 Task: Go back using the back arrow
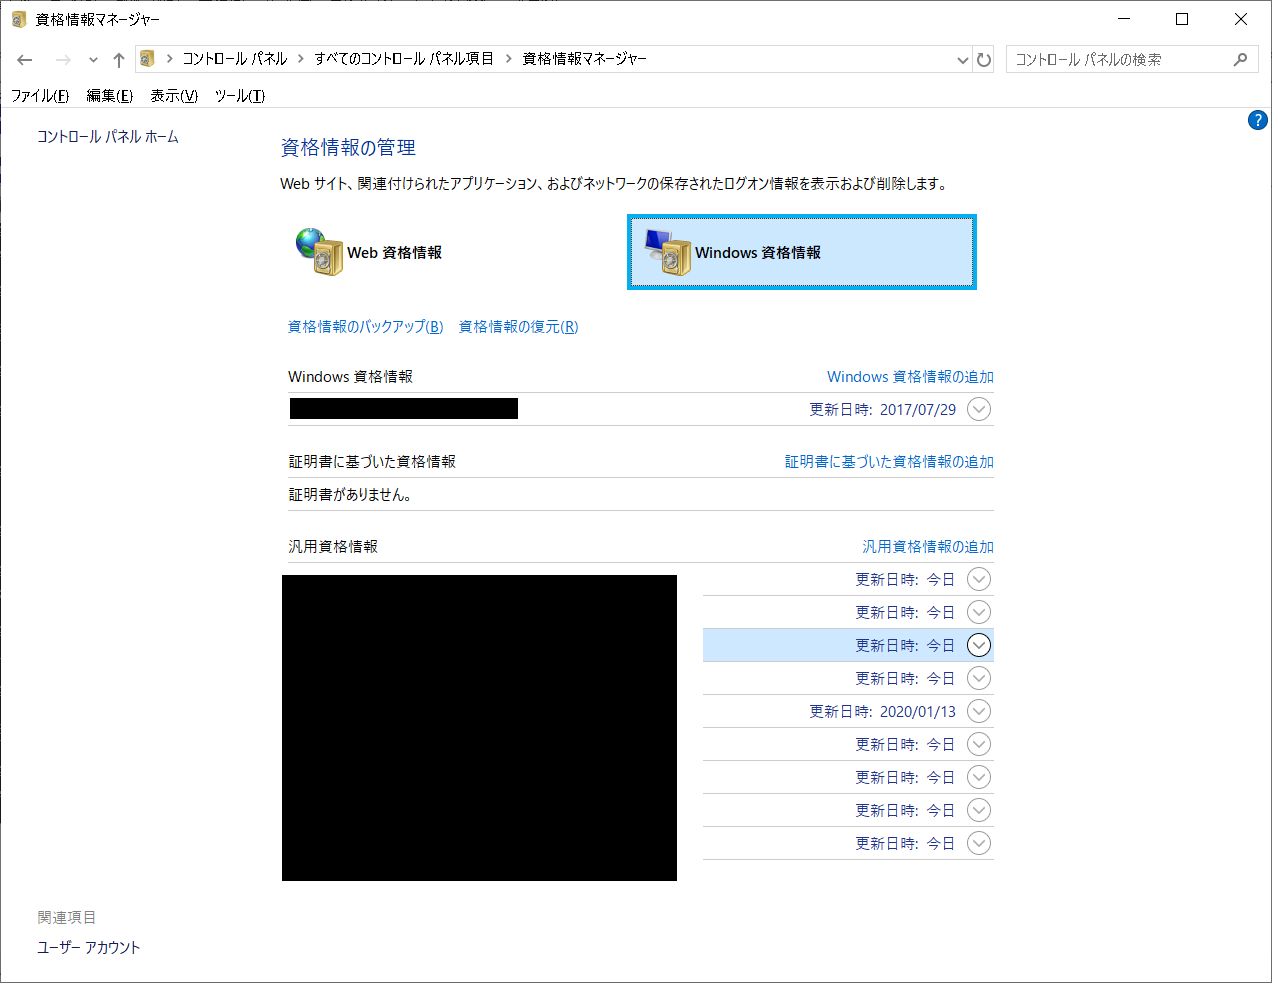(x=25, y=60)
